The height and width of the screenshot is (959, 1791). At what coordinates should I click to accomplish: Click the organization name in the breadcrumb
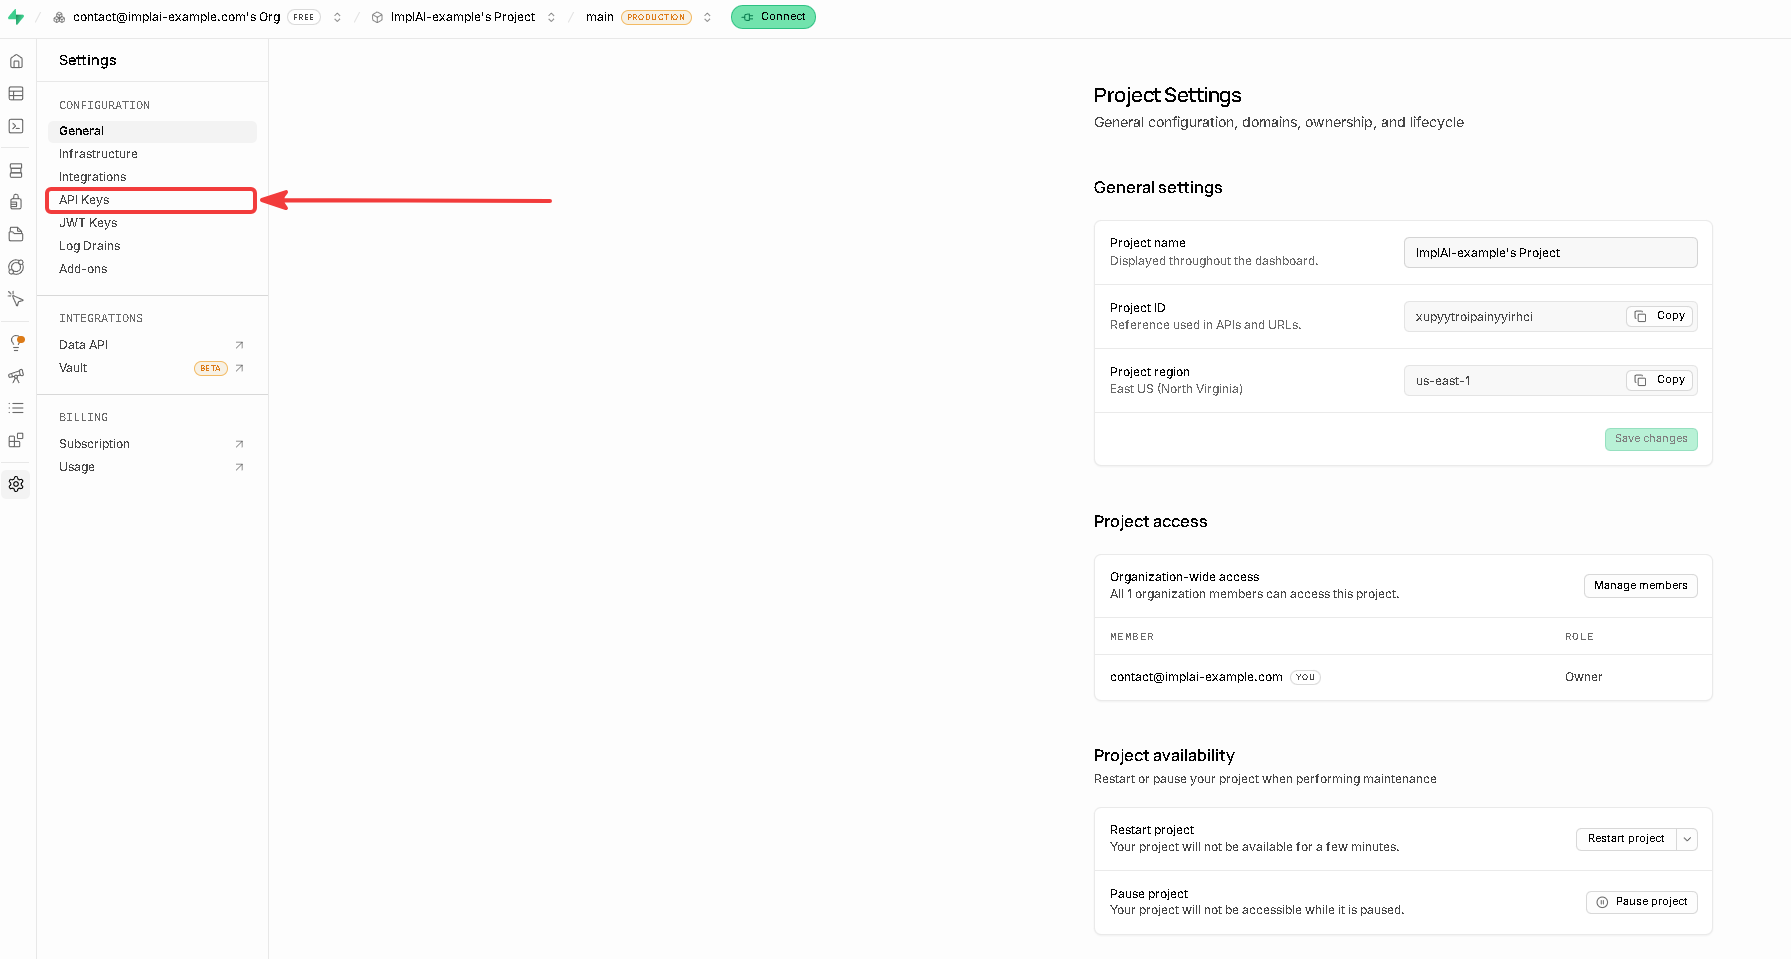coord(176,17)
